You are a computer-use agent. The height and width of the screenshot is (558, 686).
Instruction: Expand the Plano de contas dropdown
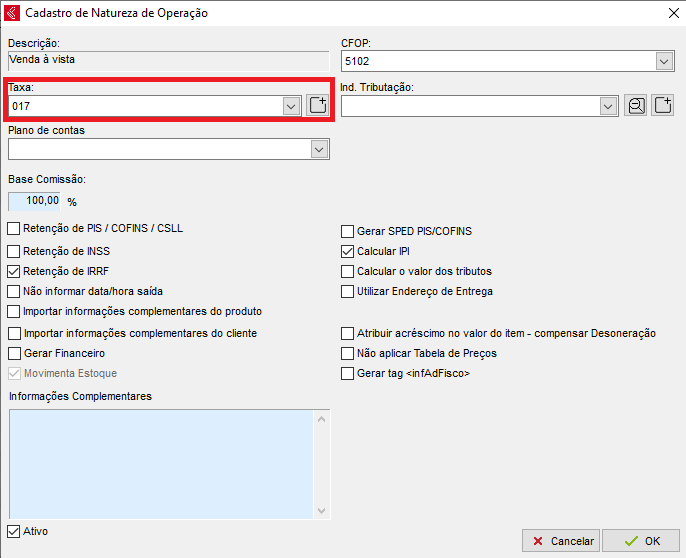coord(319,149)
